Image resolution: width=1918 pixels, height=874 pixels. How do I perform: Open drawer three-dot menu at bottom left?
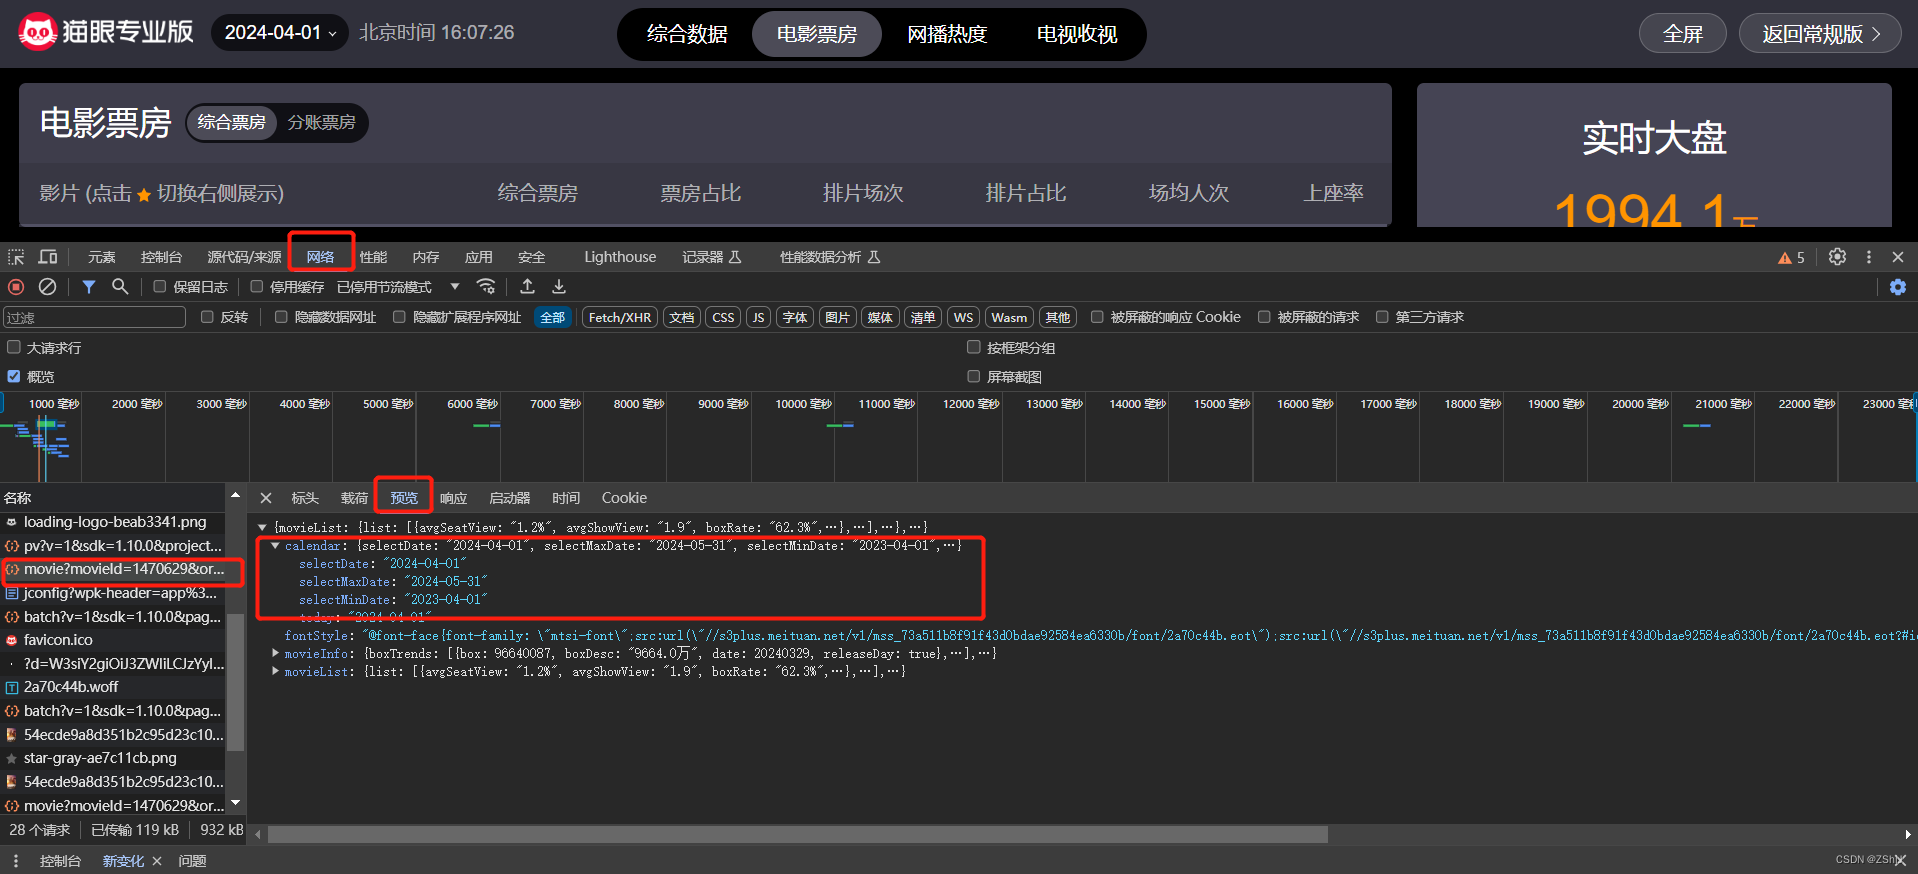click(15, 861)
